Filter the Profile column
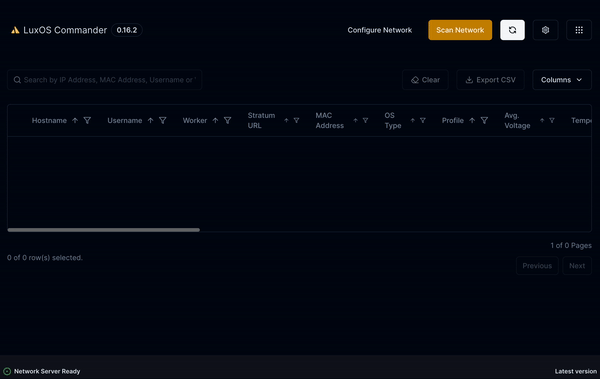Viewport: 600px width, 379px height. tap(484, 120)
